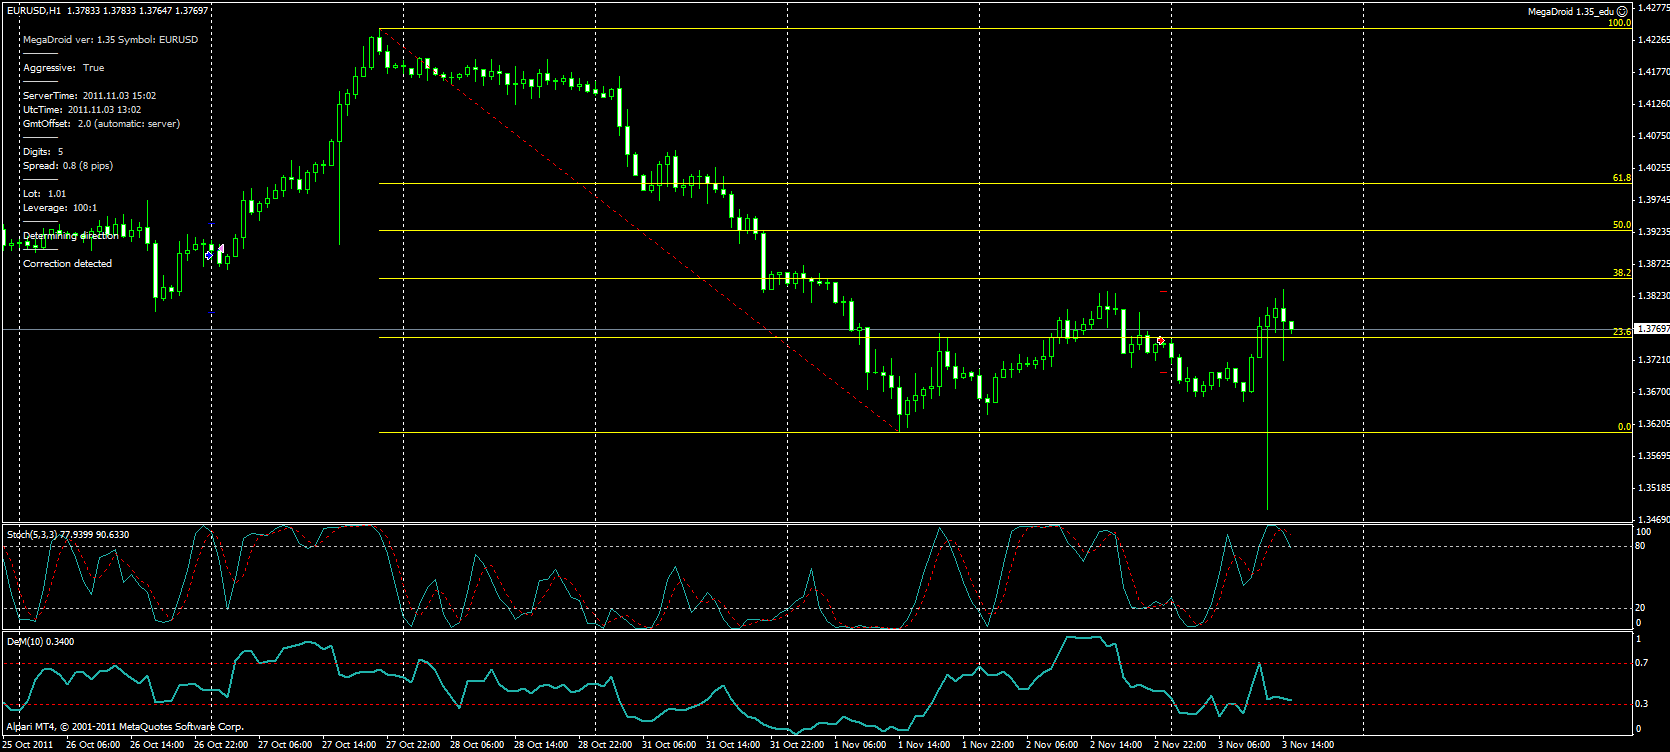Click the 1.40255 price on the axis
This screenshot has width=1670, height=752.
(1653, 168)
